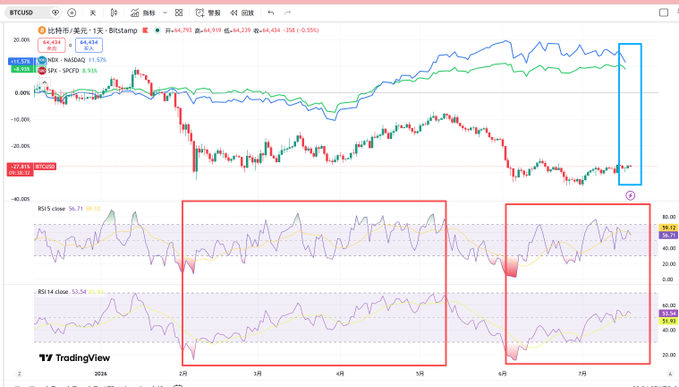Click the 2月 label on the time axis
The image size is (679, 387).
click(x=183, y=374)
